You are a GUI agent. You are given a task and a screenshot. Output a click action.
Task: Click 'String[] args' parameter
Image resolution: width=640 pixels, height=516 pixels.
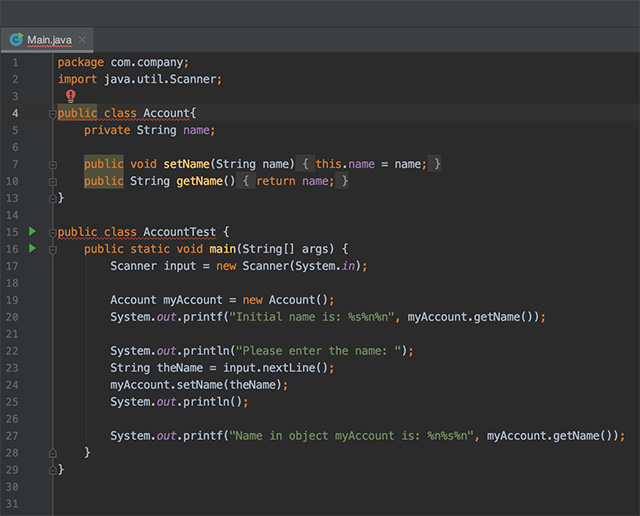(285, 249)
